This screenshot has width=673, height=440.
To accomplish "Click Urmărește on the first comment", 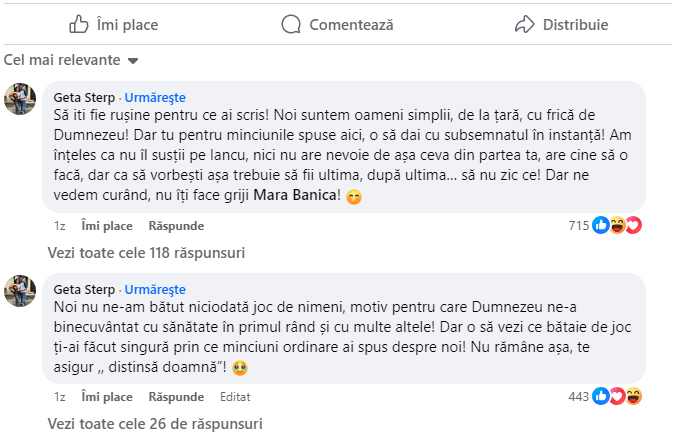I will 155,97.
